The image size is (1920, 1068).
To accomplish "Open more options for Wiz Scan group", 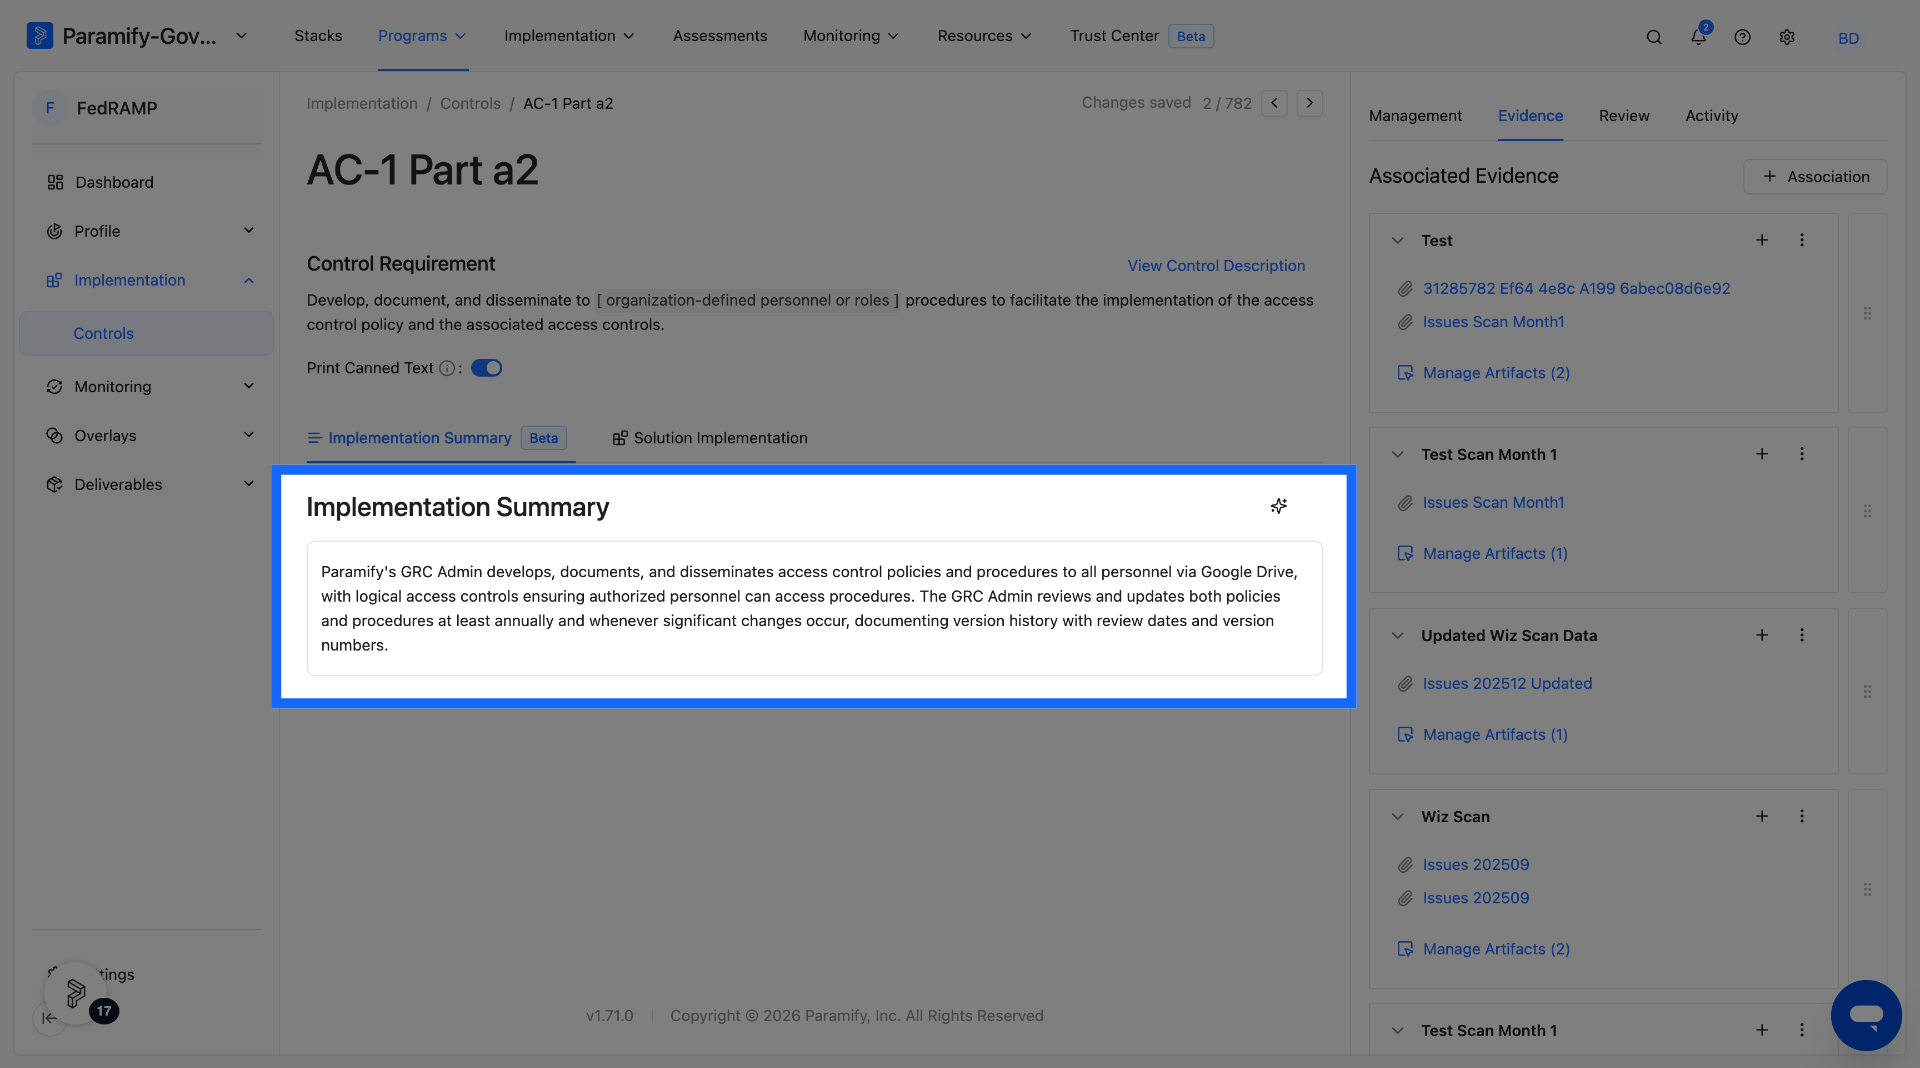I will point(1802,816).
